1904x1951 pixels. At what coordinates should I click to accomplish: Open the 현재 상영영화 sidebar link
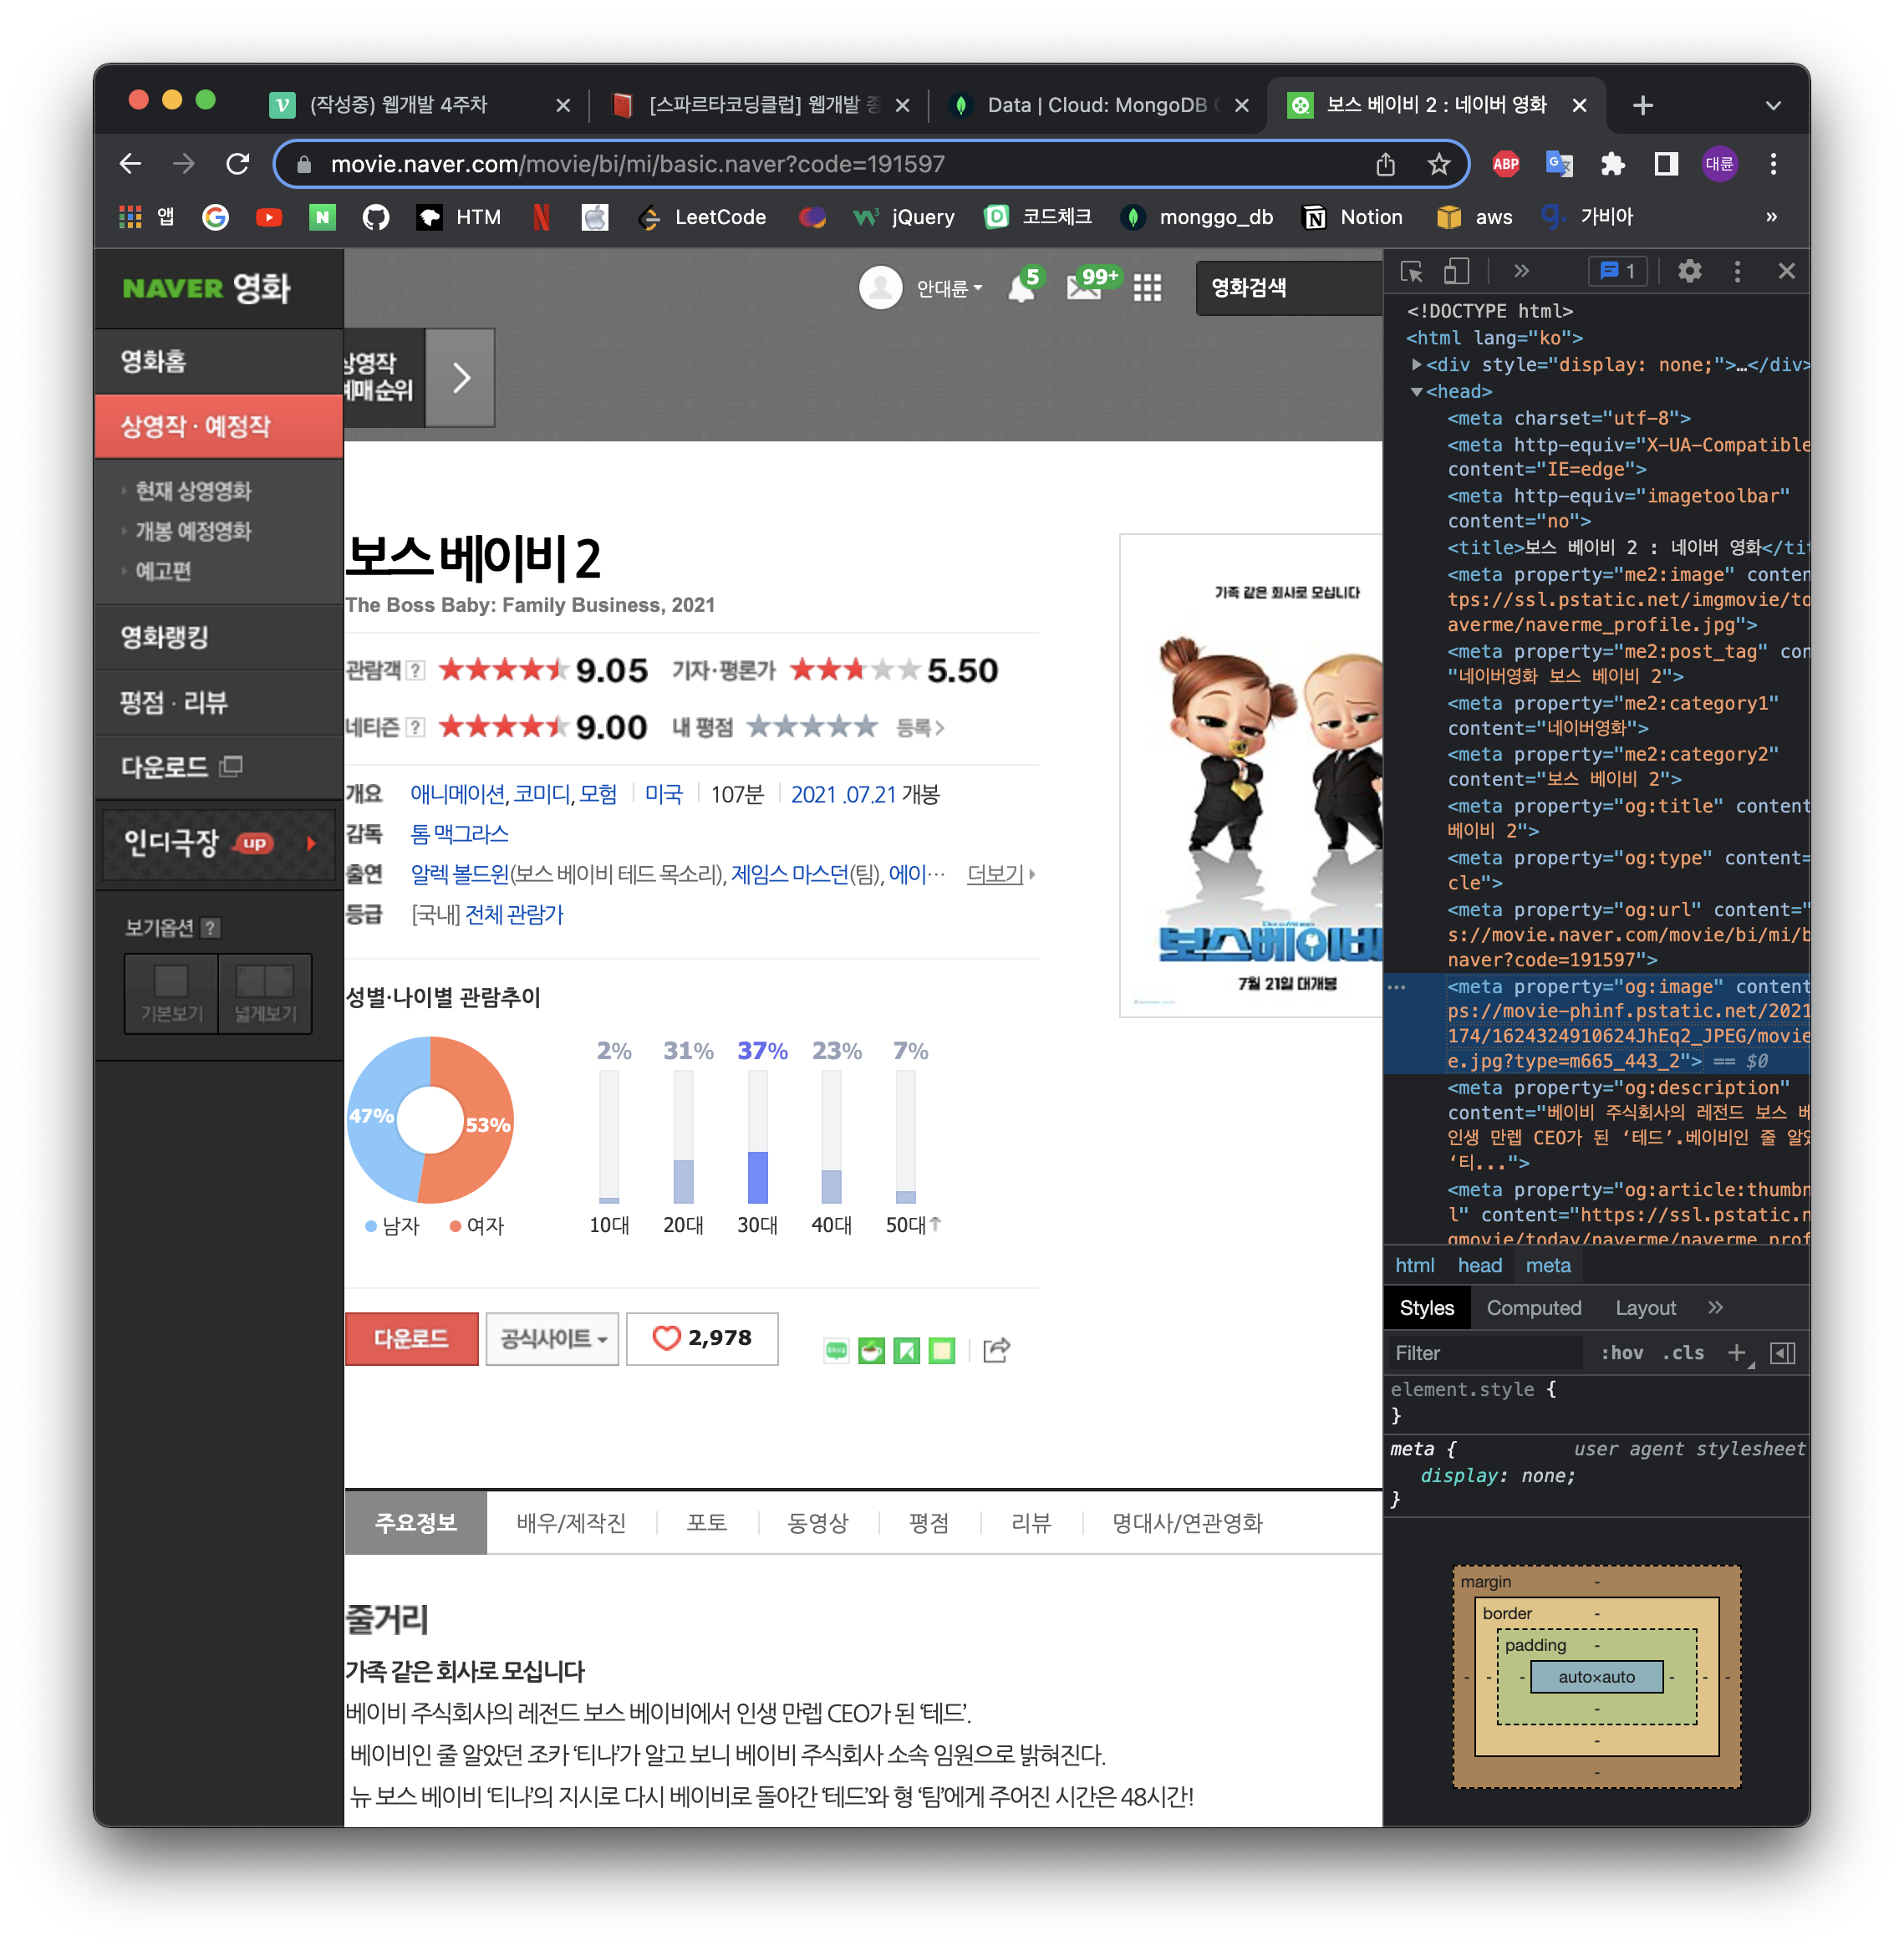pyautogui.click(x=193, y=491)
